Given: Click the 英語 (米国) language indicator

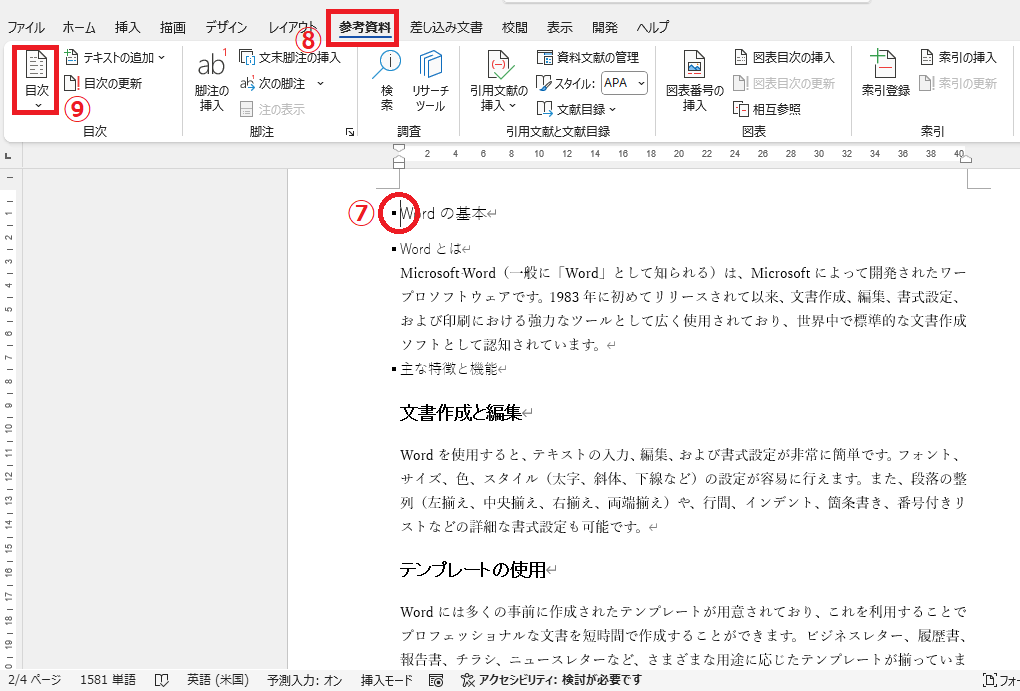Looking at the screenshot, I should click(x=218, y=681).
